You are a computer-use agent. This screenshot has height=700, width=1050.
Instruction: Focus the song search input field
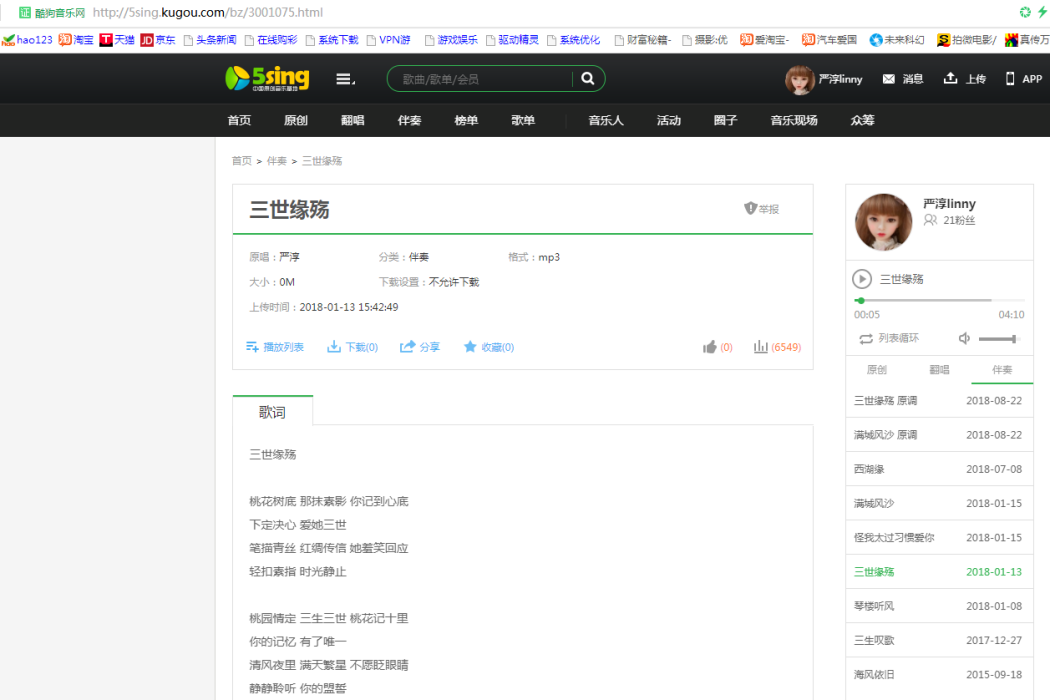coord(481,79)
